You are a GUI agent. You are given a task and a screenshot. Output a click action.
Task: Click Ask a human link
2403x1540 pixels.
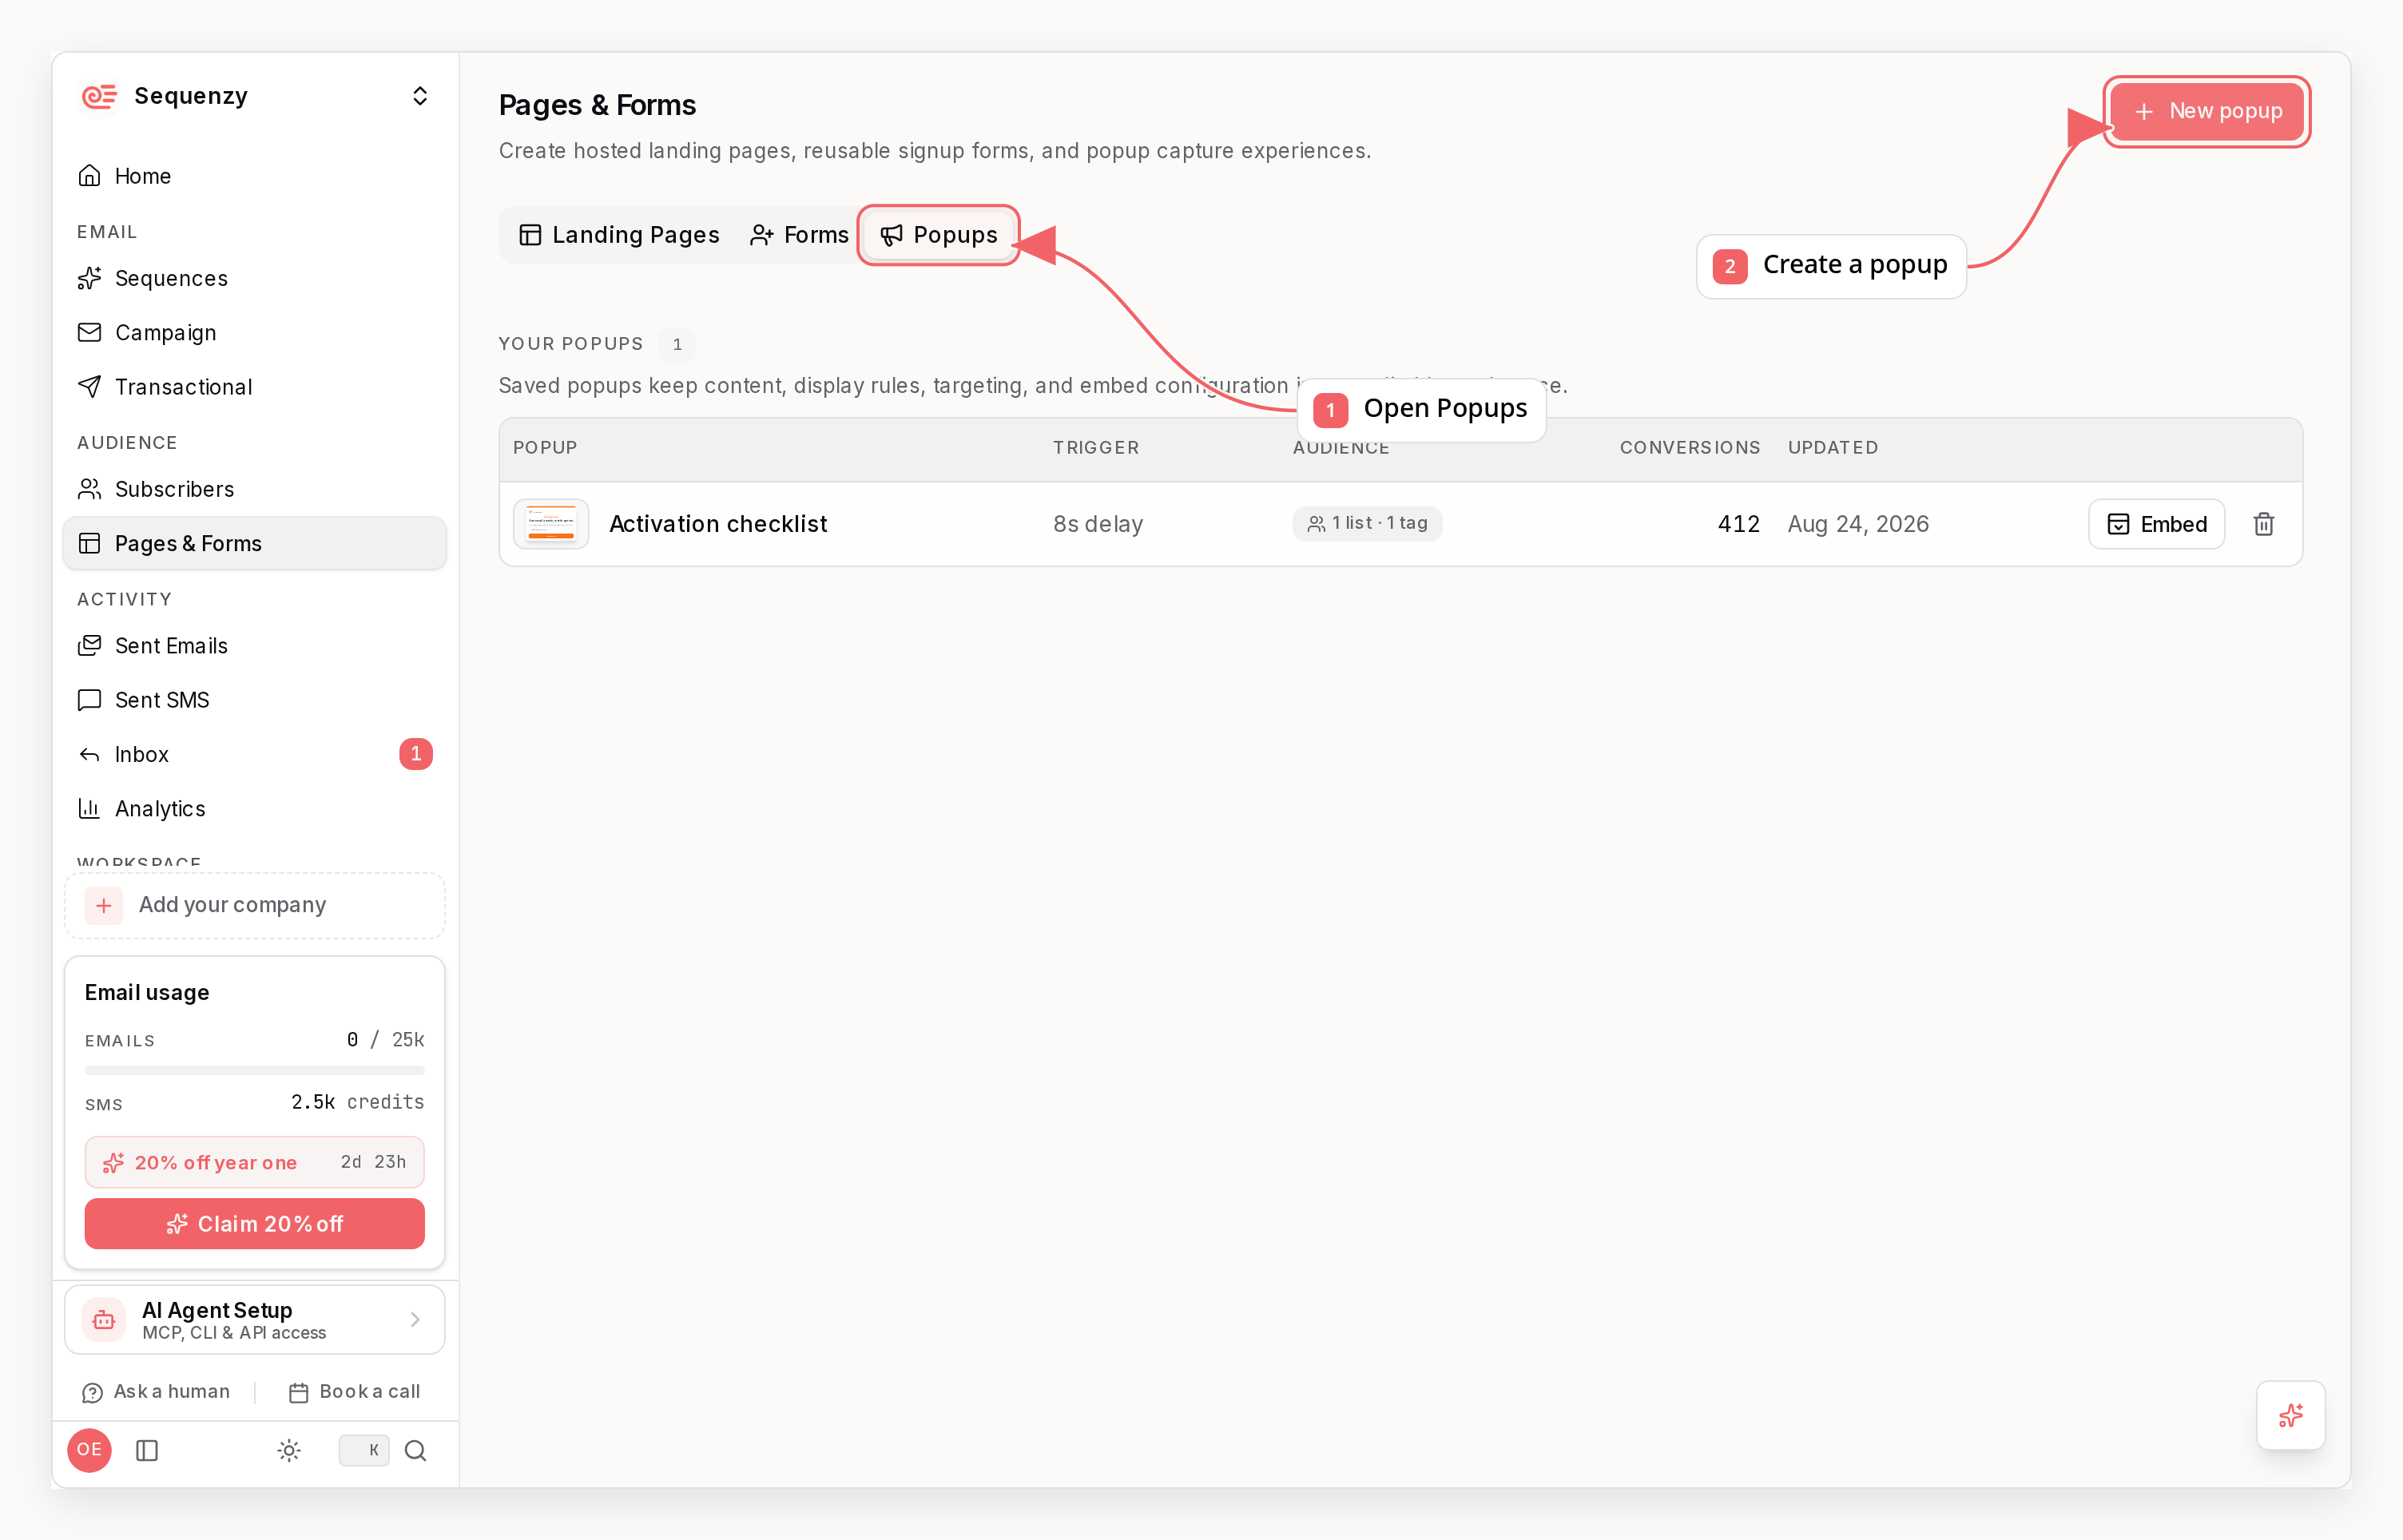(x=157, y=1392)
